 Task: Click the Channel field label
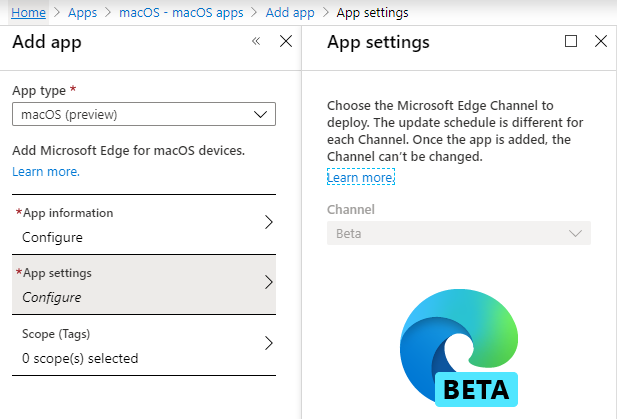[351, 209]
